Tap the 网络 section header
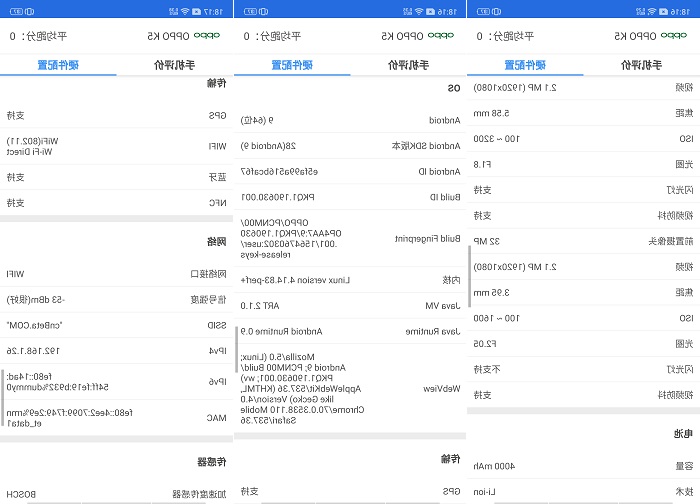 (x=217, y=242)
